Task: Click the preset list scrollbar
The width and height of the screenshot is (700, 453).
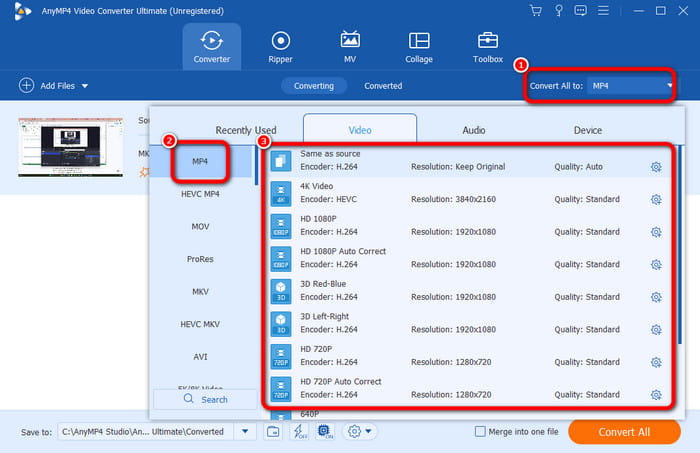Action: pyautogui.click(x=680, y=245)
